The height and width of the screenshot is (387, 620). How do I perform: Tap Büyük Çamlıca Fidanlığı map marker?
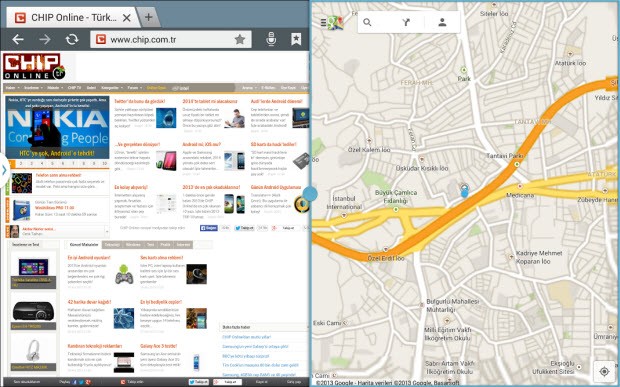[x=396, y=209]
